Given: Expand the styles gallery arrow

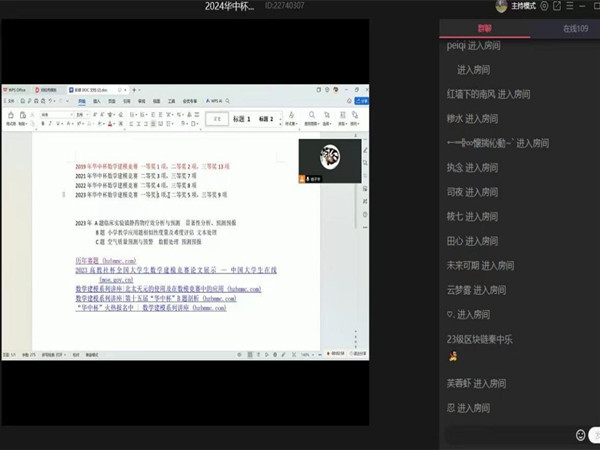Looking at the screenshot, I should click(x=280, y=124).
